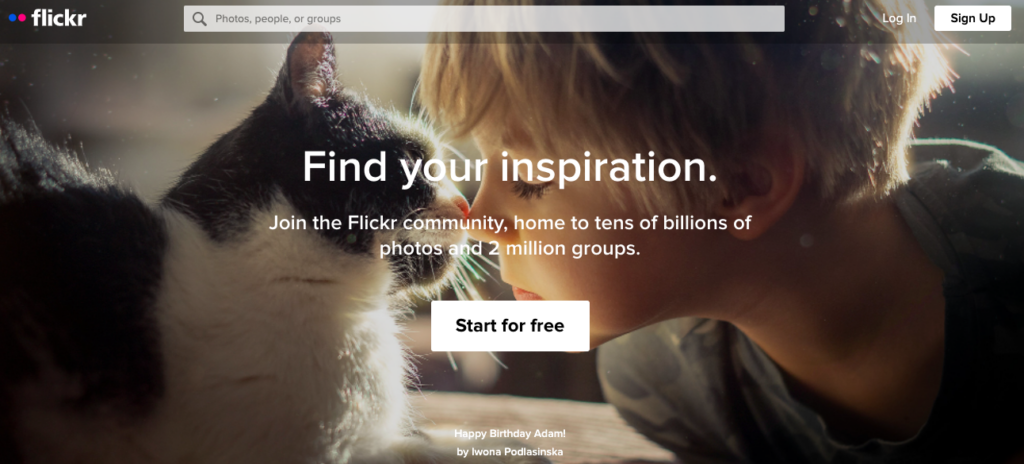Screen dimensions: 1024x464
Task: Click the magnifying glass search icon
Action: tap(200, 19)
